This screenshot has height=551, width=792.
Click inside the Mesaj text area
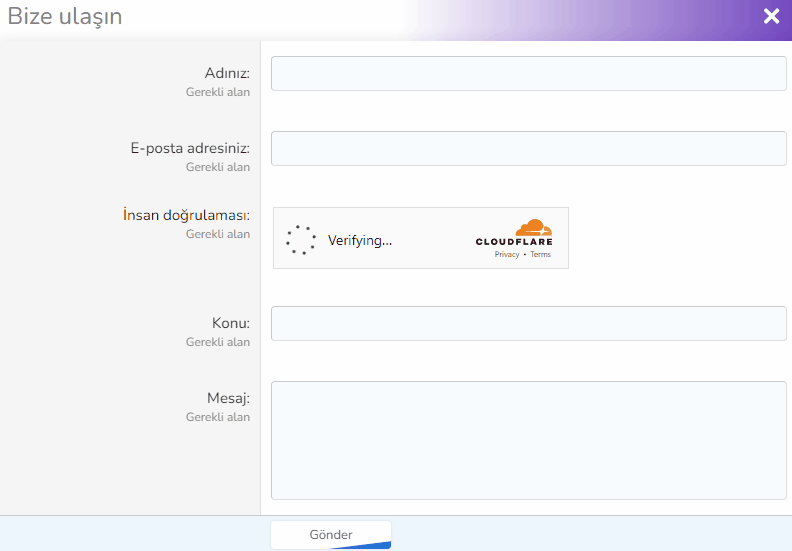pos(528,439)
